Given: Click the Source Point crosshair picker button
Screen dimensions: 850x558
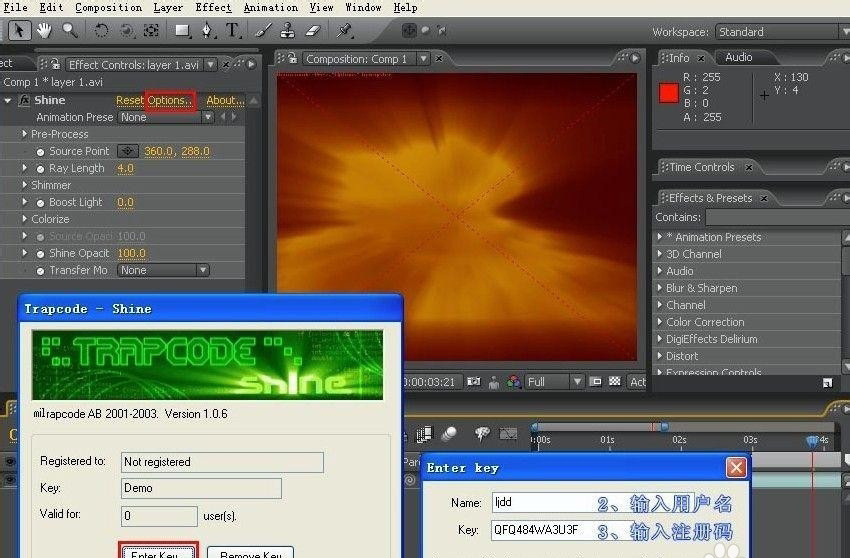Looking at the screenshot, I should (x=128, y=151).
